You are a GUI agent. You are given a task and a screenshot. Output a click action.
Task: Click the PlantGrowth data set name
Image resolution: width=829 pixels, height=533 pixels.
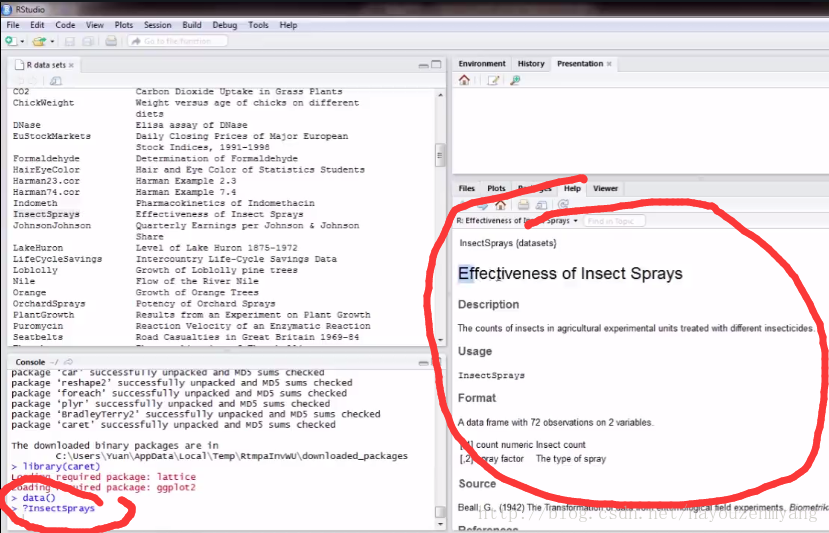click(43, 315)
